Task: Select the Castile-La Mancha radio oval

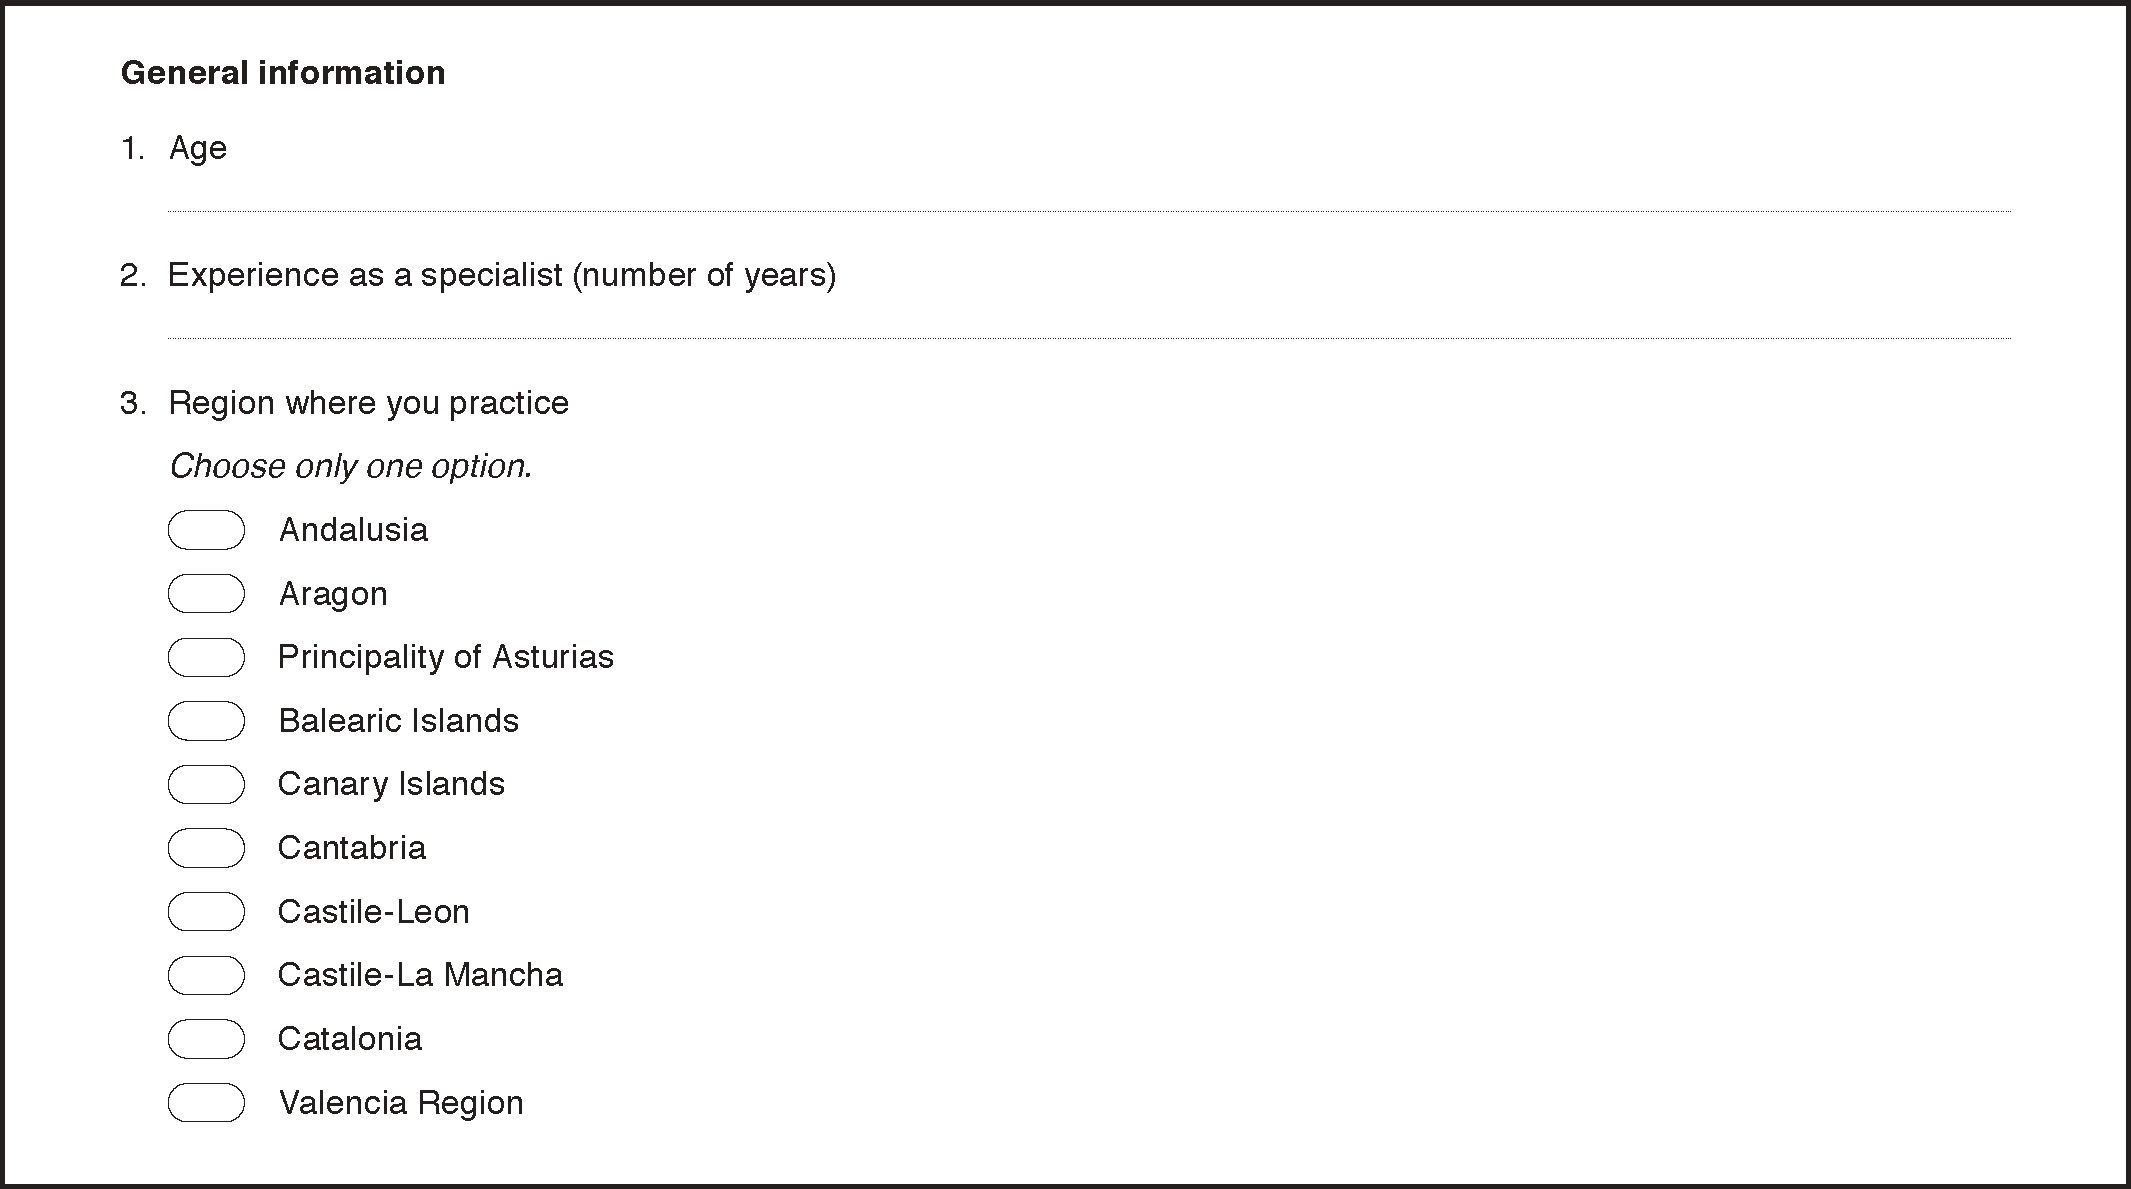Action: click(x=206, y=975)
